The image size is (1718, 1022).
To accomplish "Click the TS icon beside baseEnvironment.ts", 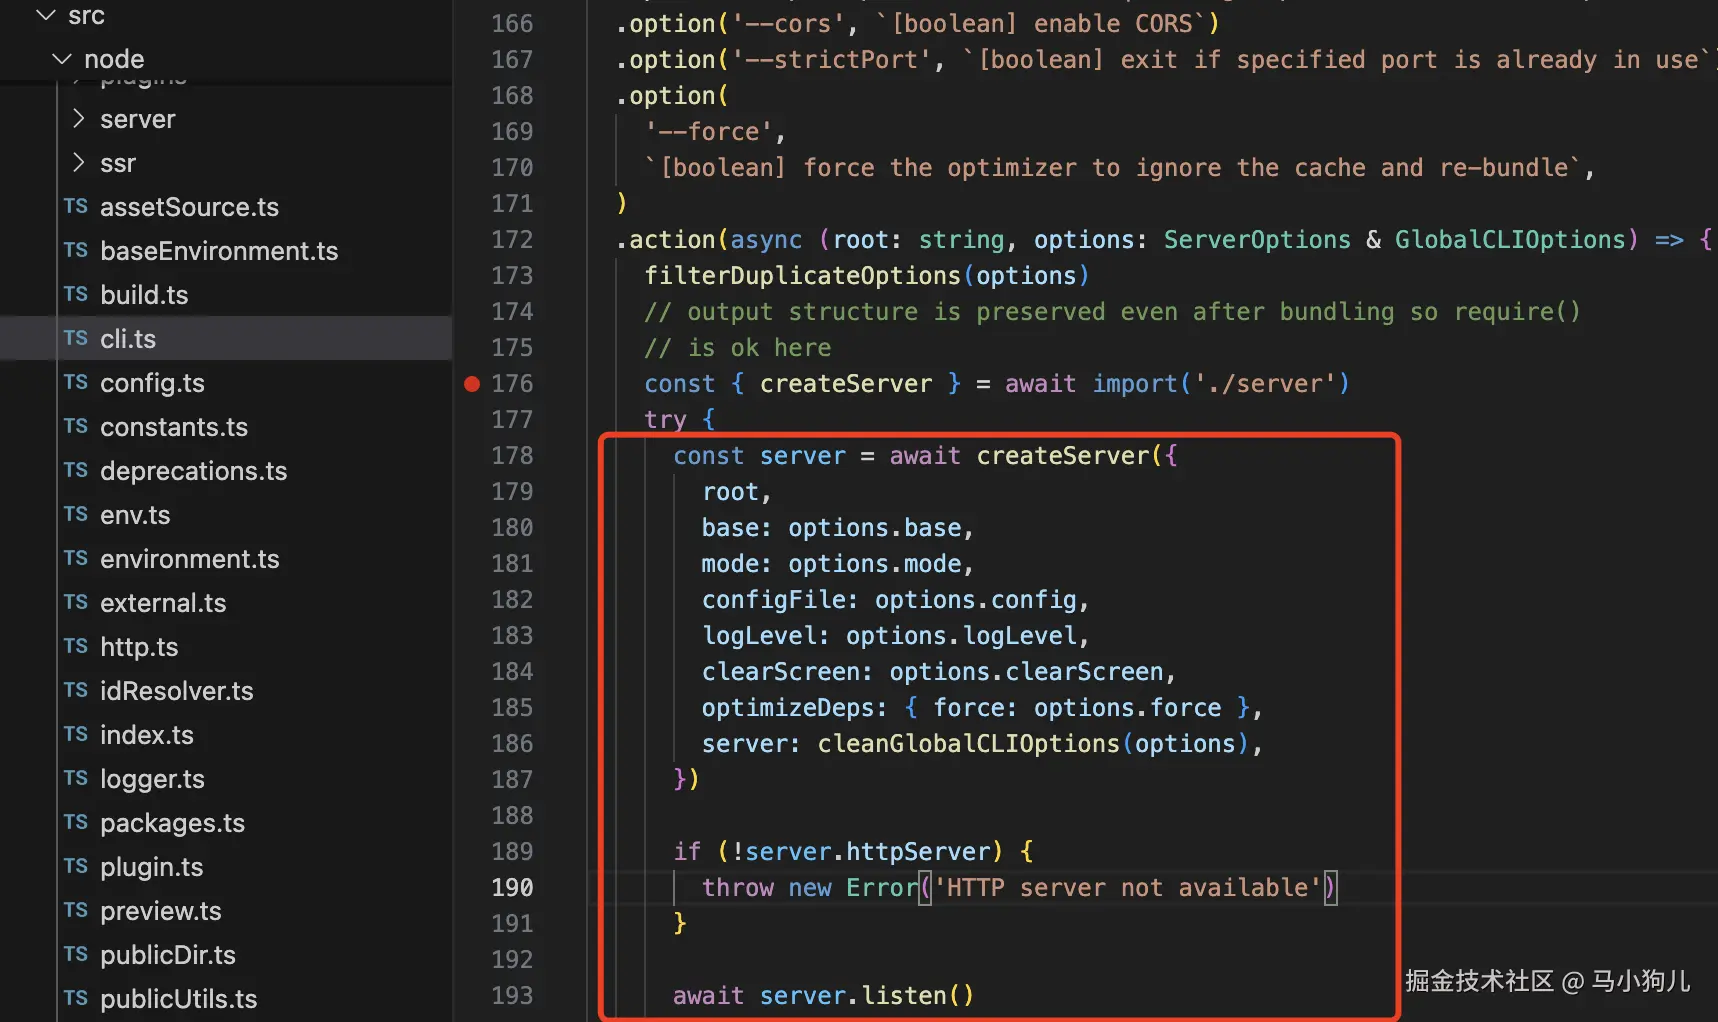I will coord(76,250).
